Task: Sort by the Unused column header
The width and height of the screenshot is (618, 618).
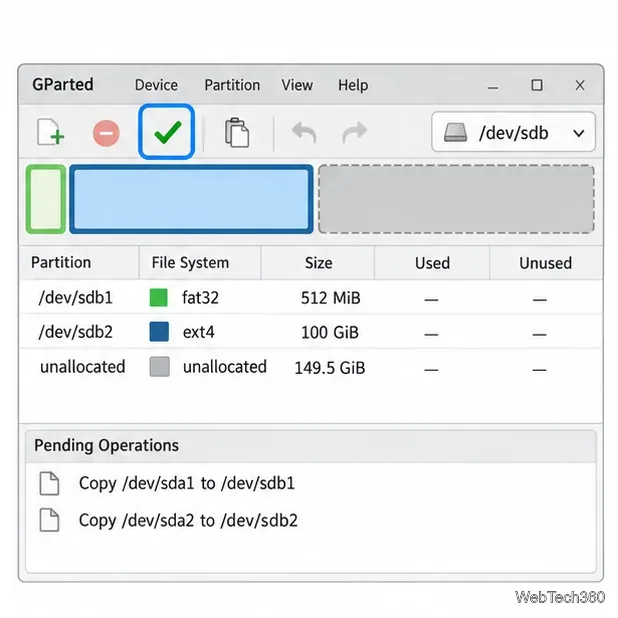Action: pos(546,262)
